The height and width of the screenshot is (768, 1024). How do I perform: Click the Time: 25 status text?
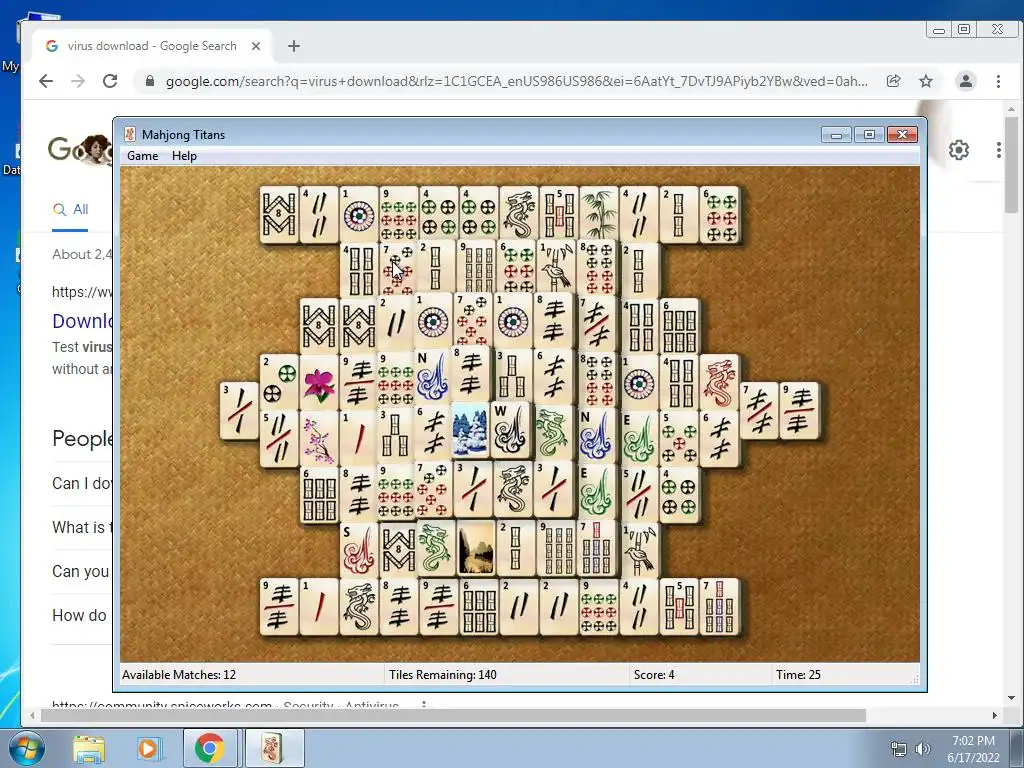point(798,675)
